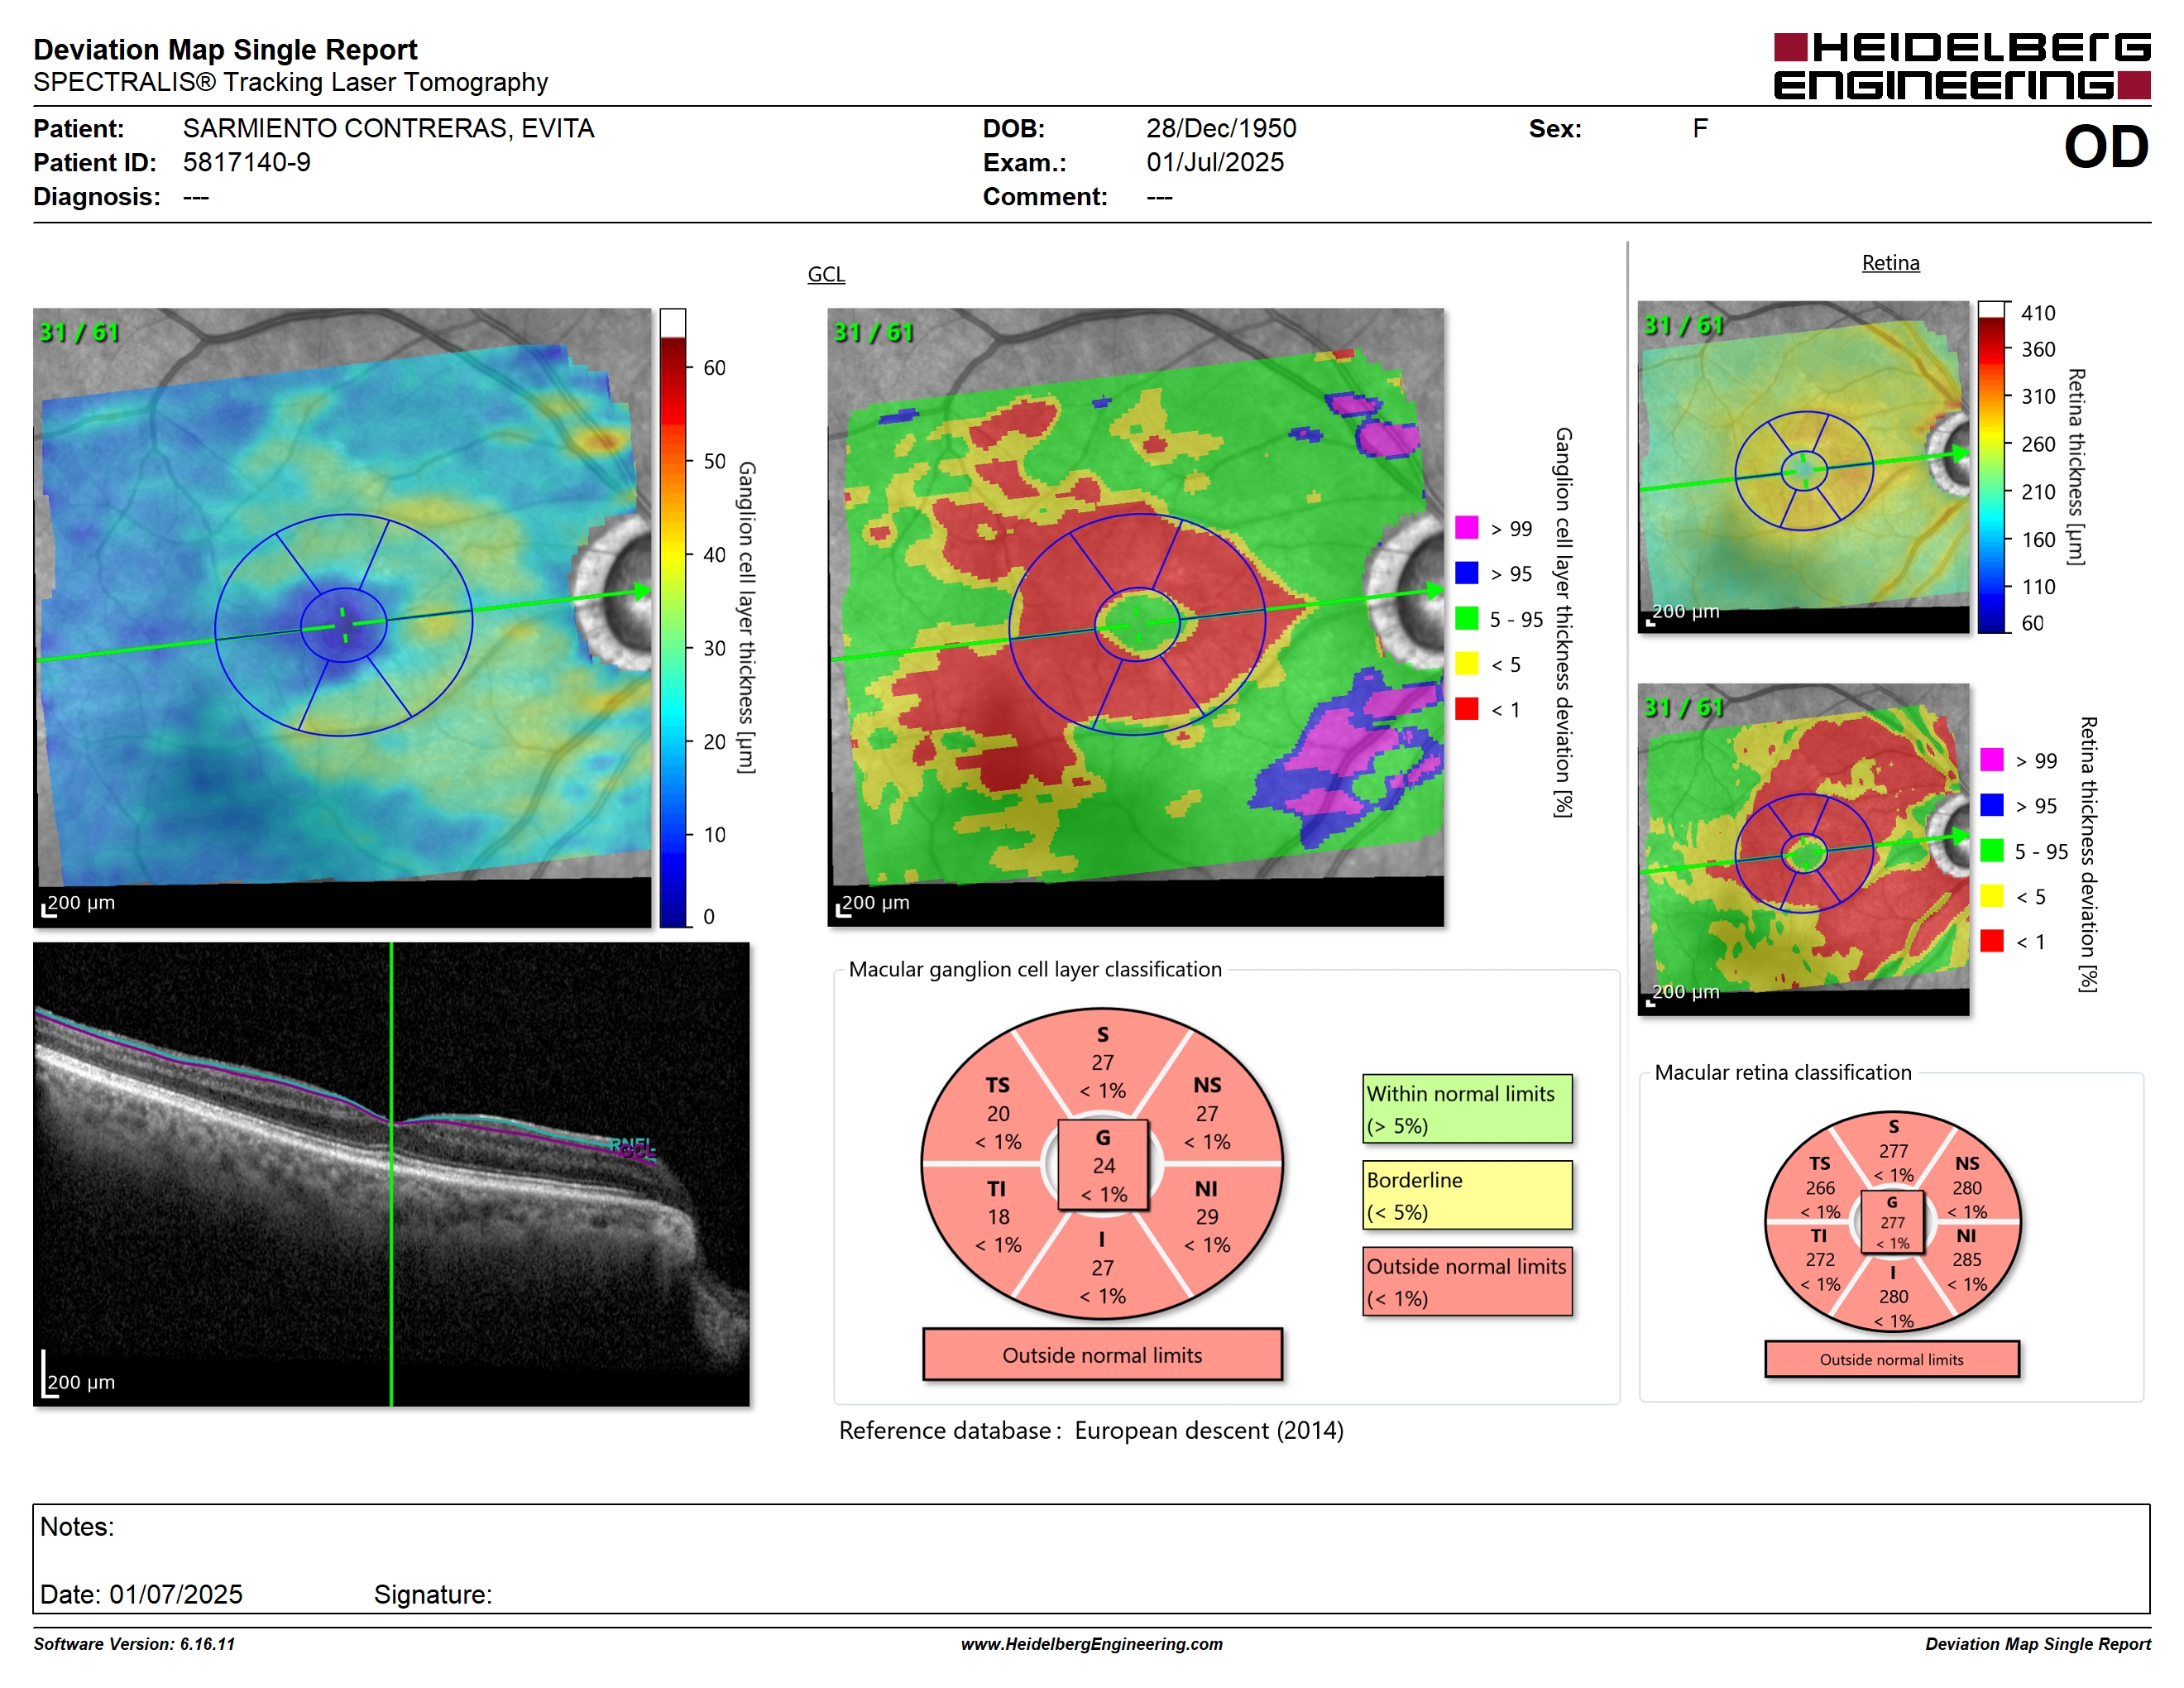Viewport: 2184px width, 1688px height.
Task: Click the retina thickness color scale bar
Action: (1992, 466)
